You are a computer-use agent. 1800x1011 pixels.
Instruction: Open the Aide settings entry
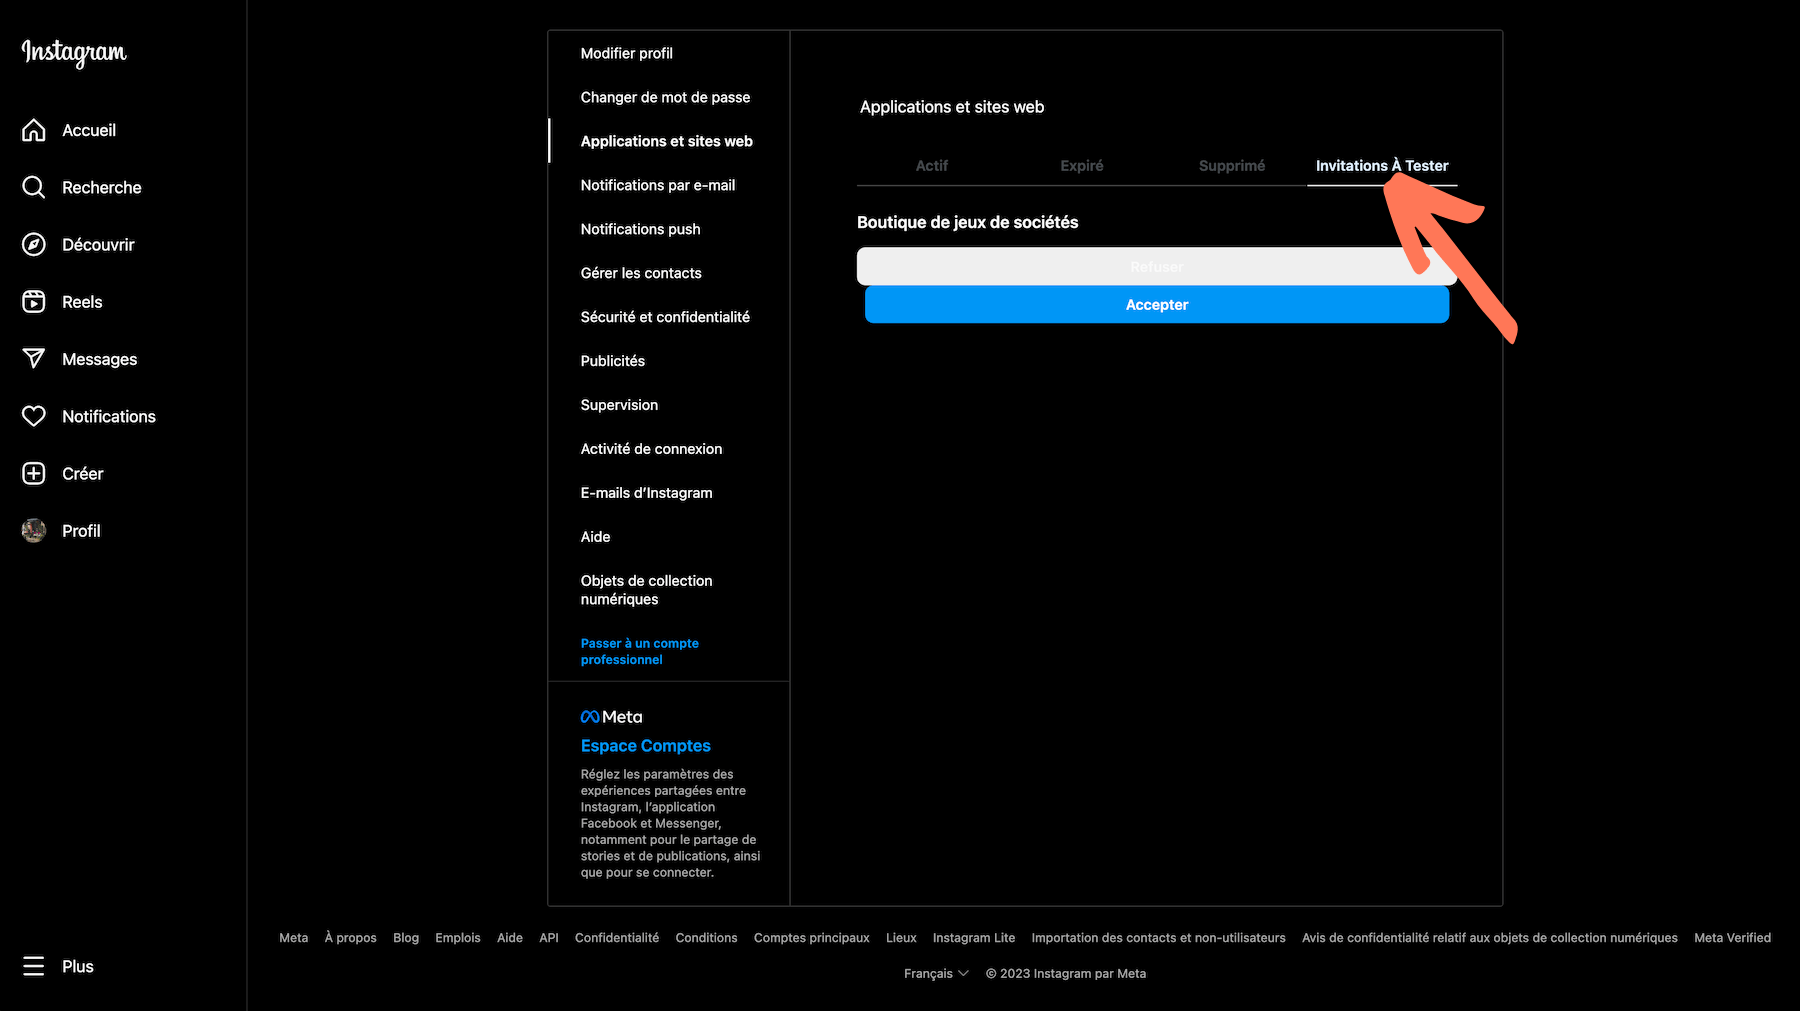coord(595,537)
